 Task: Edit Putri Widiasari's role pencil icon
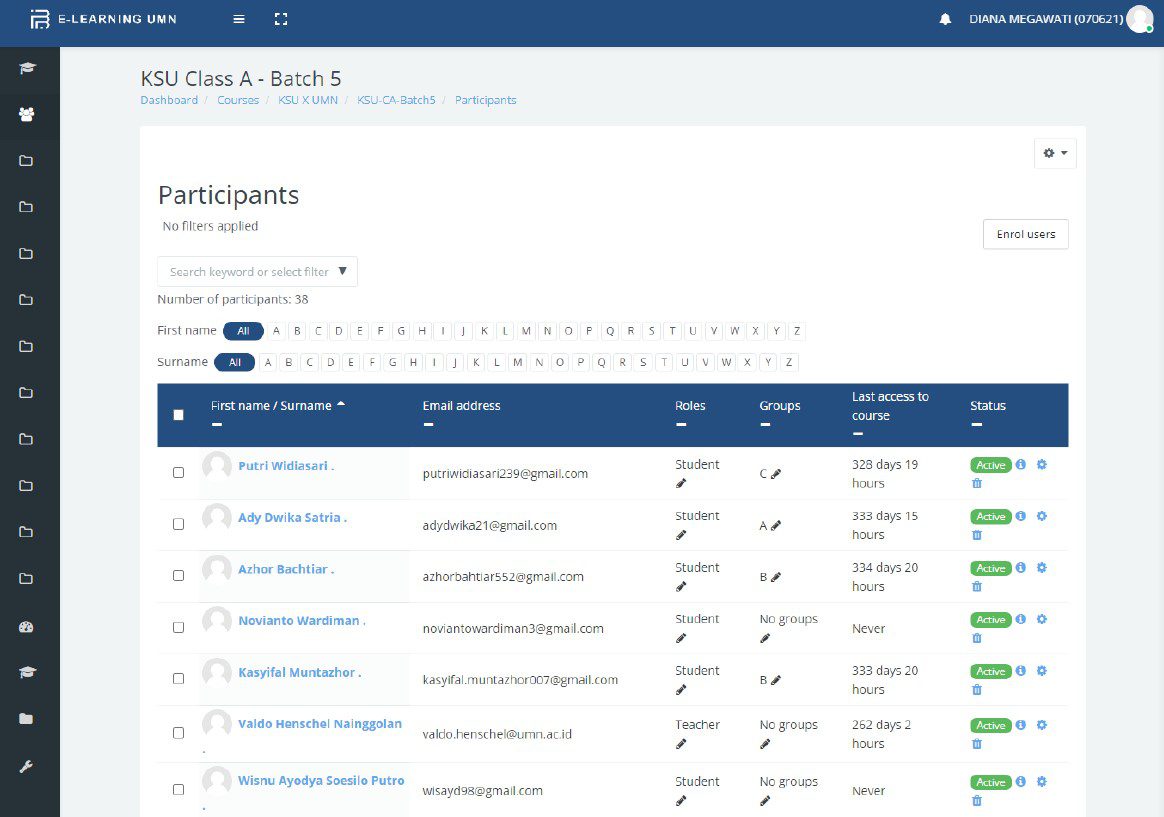click(681, 483)
